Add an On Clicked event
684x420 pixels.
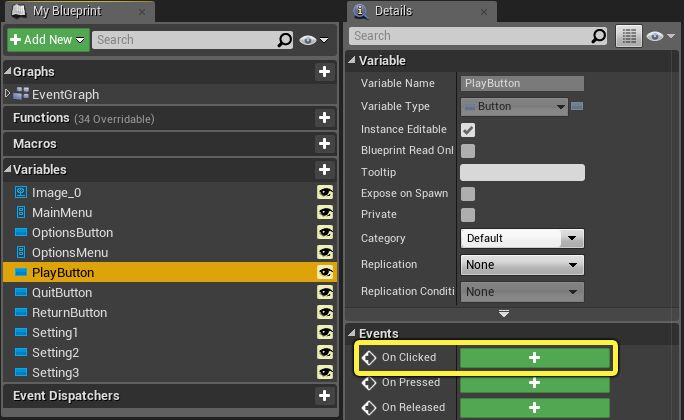(x=535, y=358)
